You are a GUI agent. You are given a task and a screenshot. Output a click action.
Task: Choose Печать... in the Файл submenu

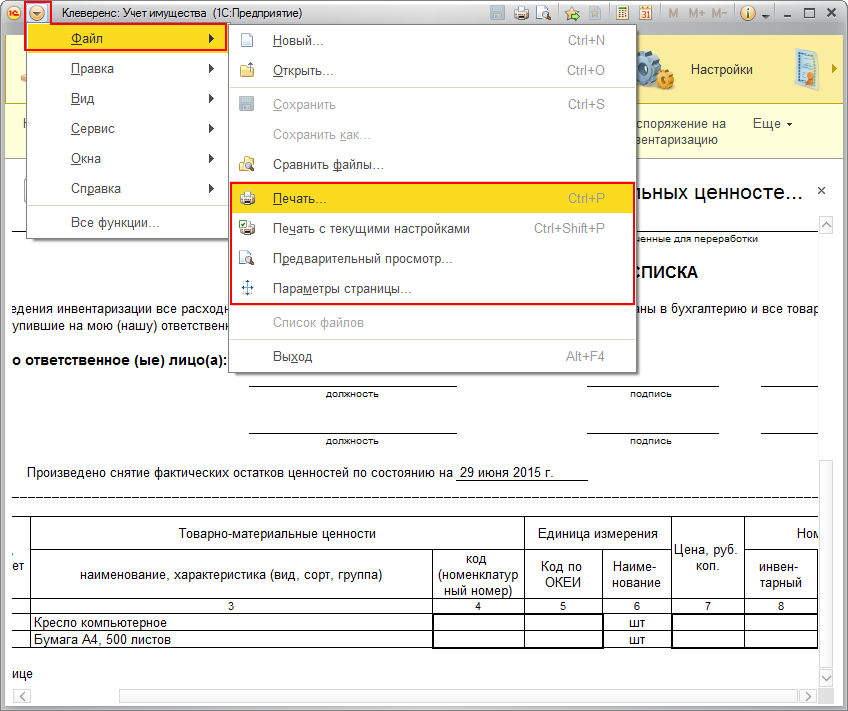tap(432, 198)
